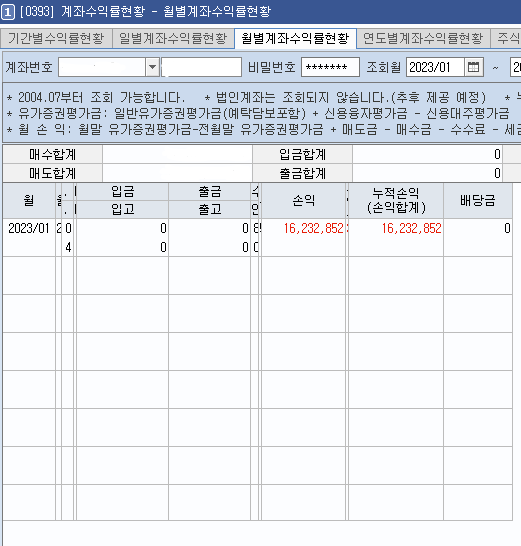The width and height of the screenshot is (521, 546).
Task: Open the 조회월 calendar picker icon
Action: 474,67
